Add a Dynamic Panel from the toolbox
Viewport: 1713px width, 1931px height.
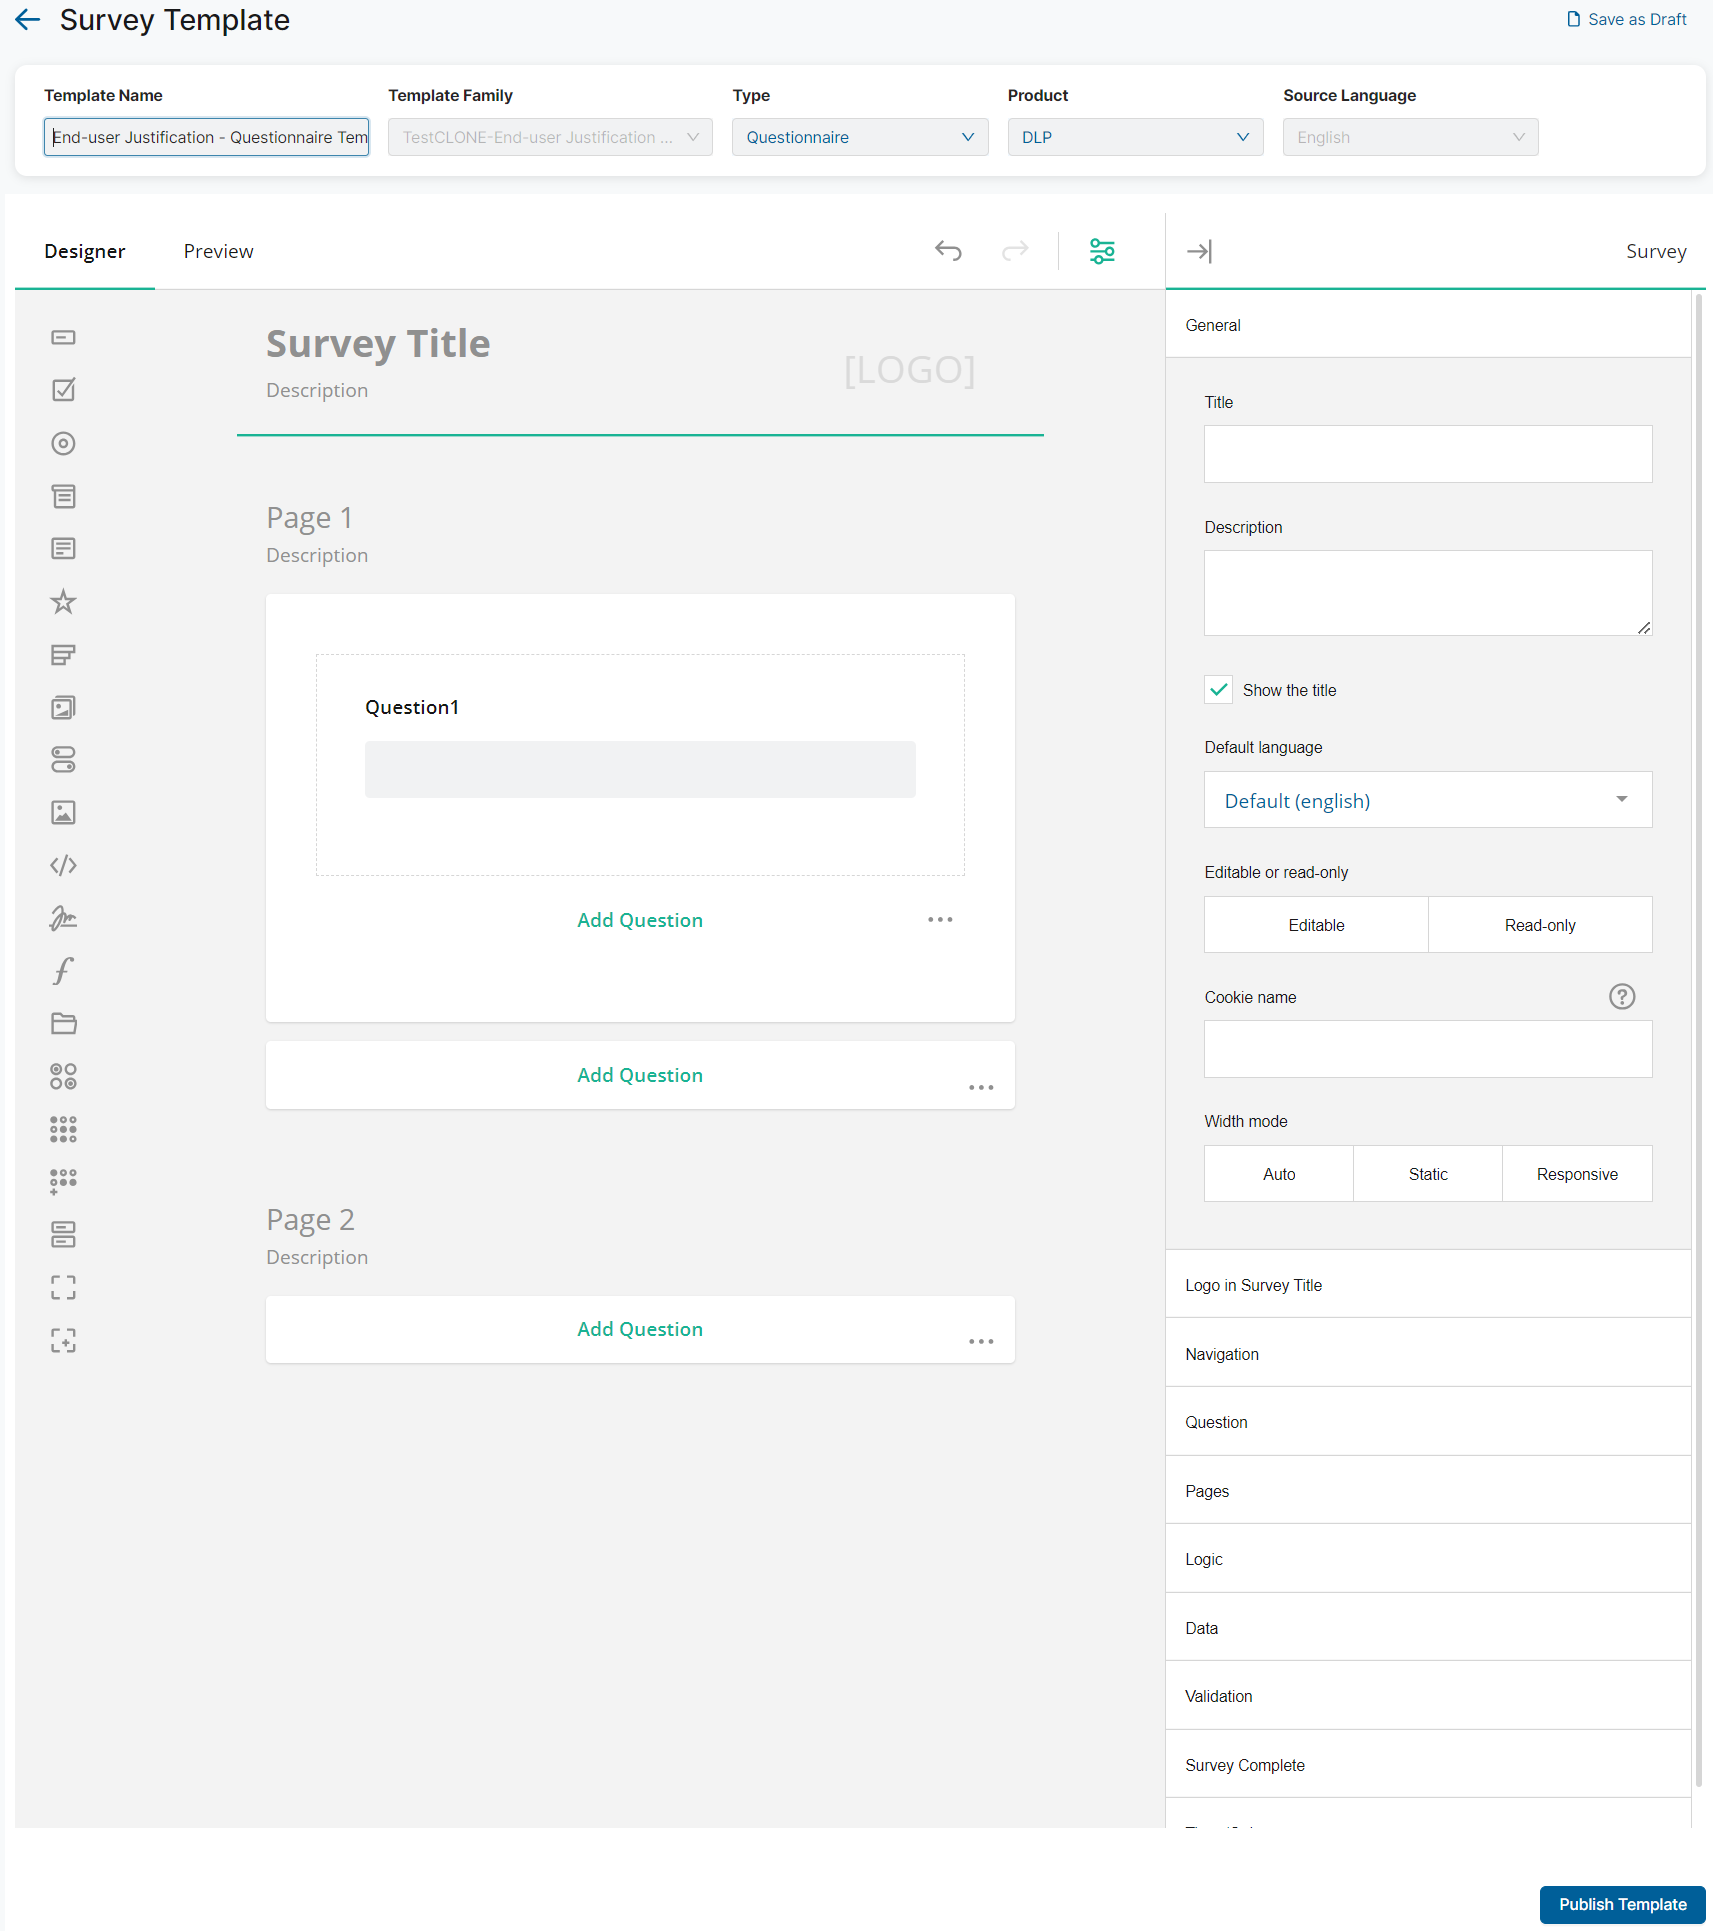pyautogui.click(x=63, y=1340)
